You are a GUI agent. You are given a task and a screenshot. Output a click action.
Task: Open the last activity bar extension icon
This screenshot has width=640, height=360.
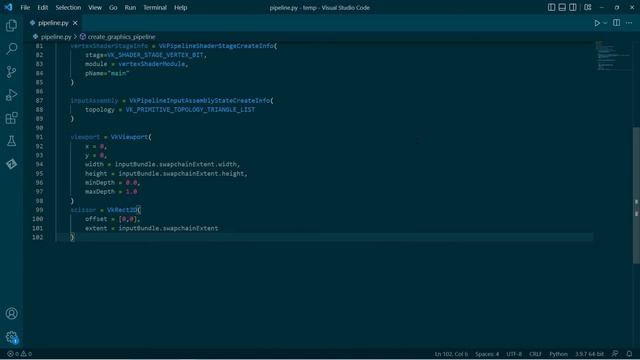(11, 164)
